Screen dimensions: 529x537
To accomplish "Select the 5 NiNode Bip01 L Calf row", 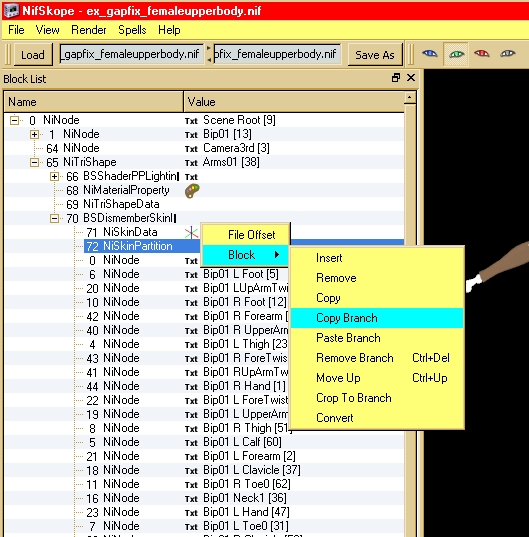I will (x=204, y=442).
